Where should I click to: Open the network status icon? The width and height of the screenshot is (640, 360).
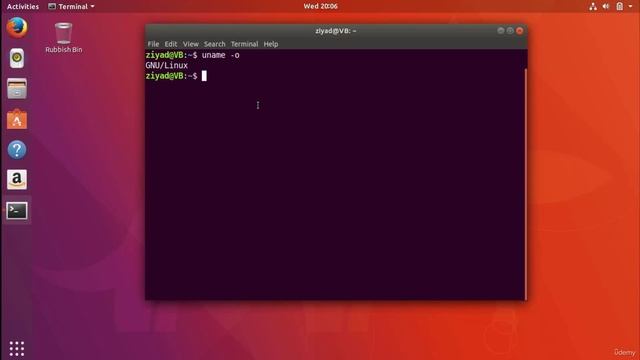tap(593, 7)
